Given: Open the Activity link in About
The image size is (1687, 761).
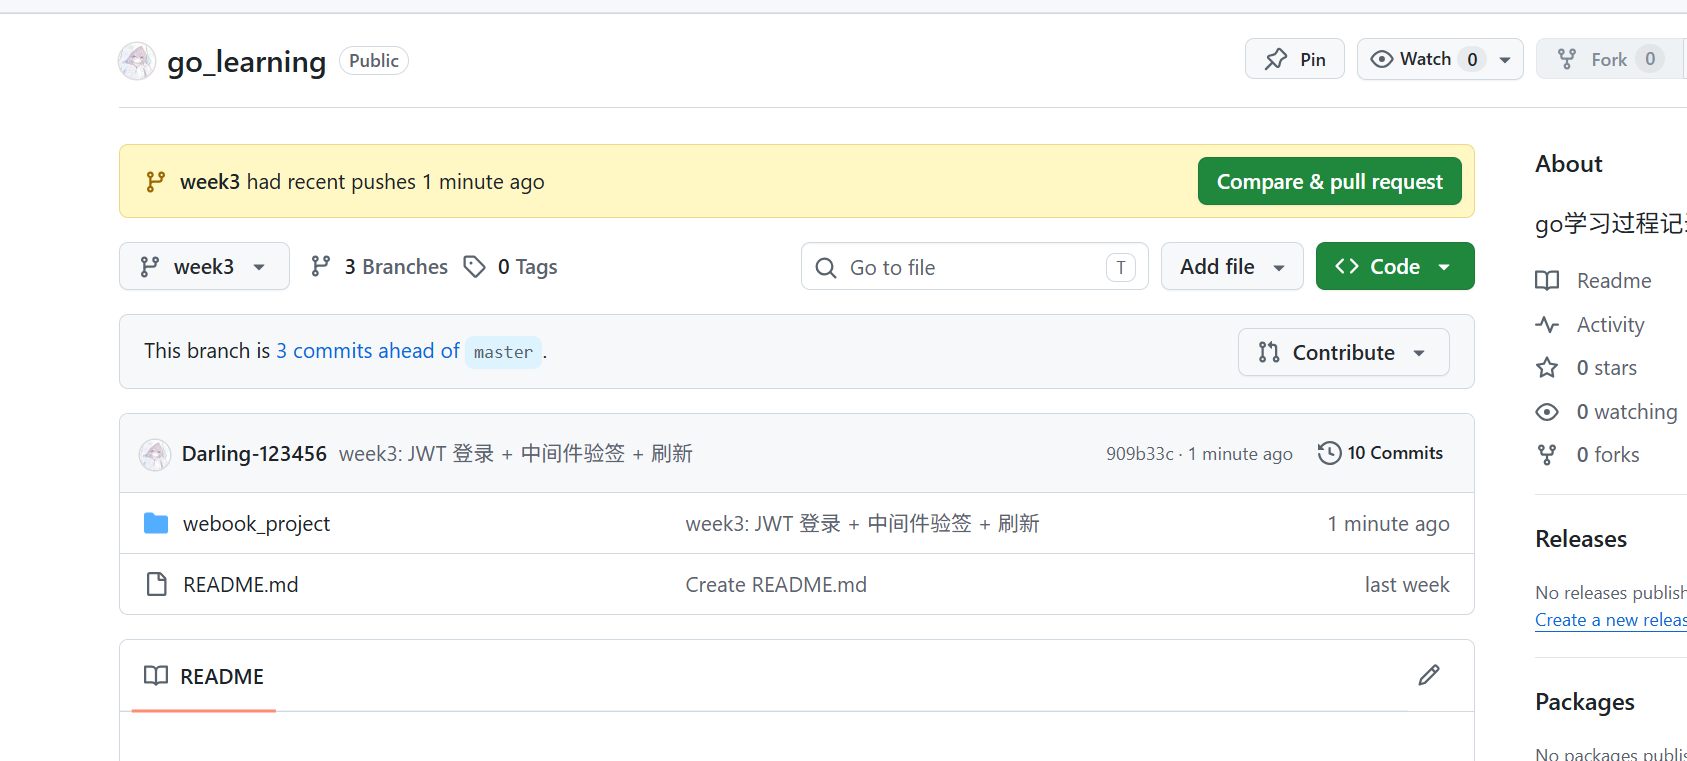Looking at the screenshot, I should [x=1610, y=325].
